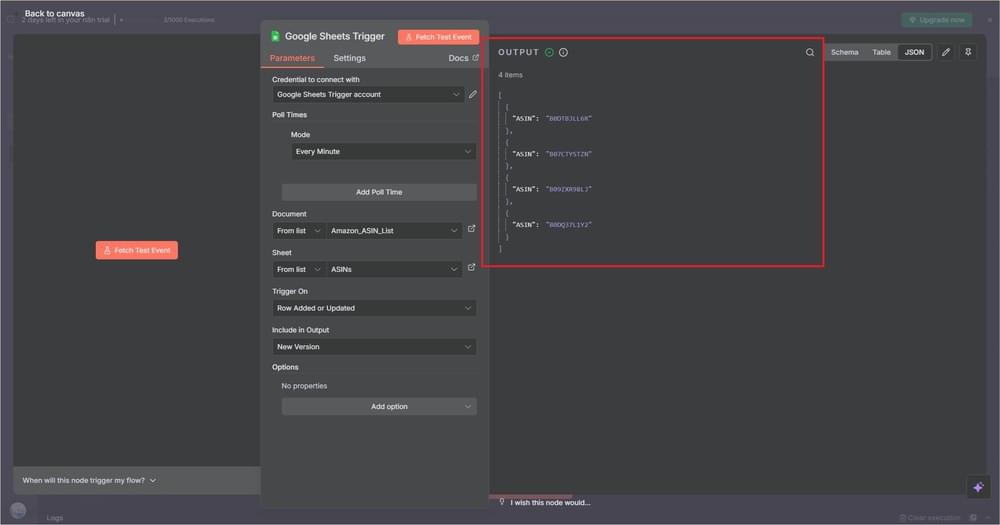Select the Parameters tab
The width and height of the screenshot is (1000, 525).
292,58
